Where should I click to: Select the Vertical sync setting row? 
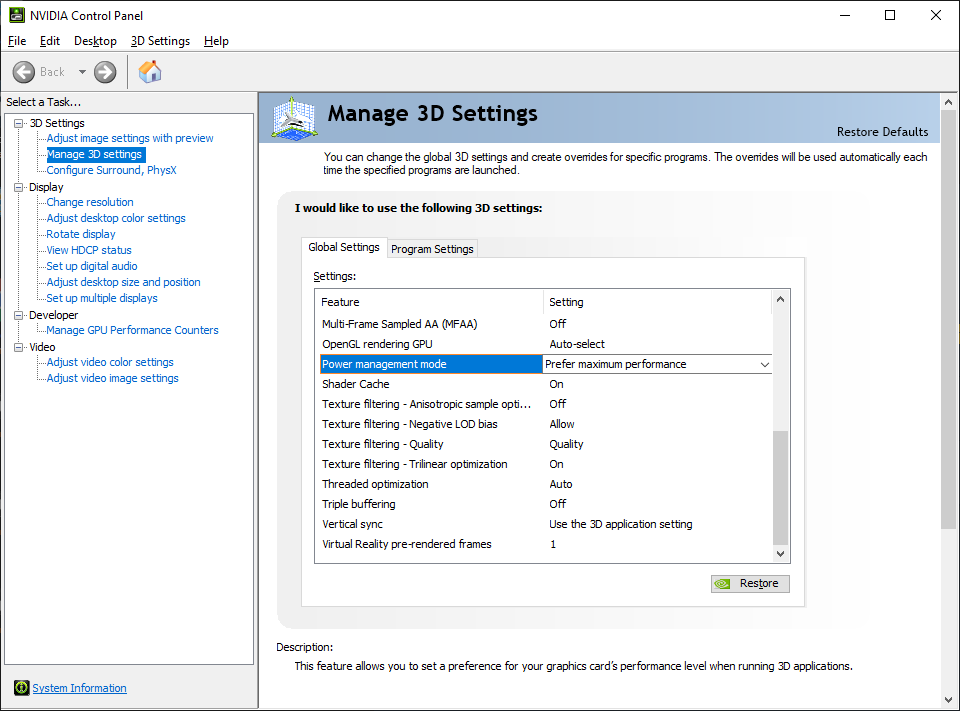pyautogui.click(x=352, y=524)
